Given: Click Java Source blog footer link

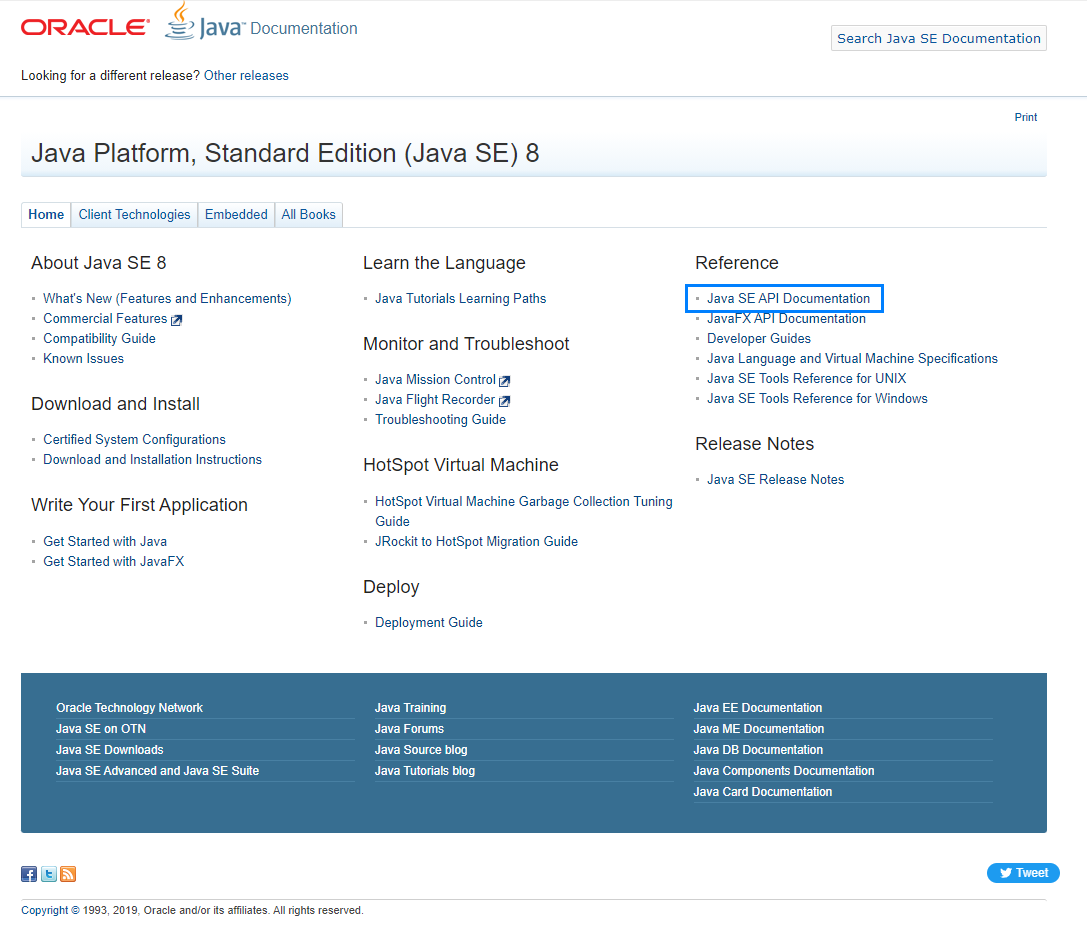Looking at the screenshot, I should [421, 750].
